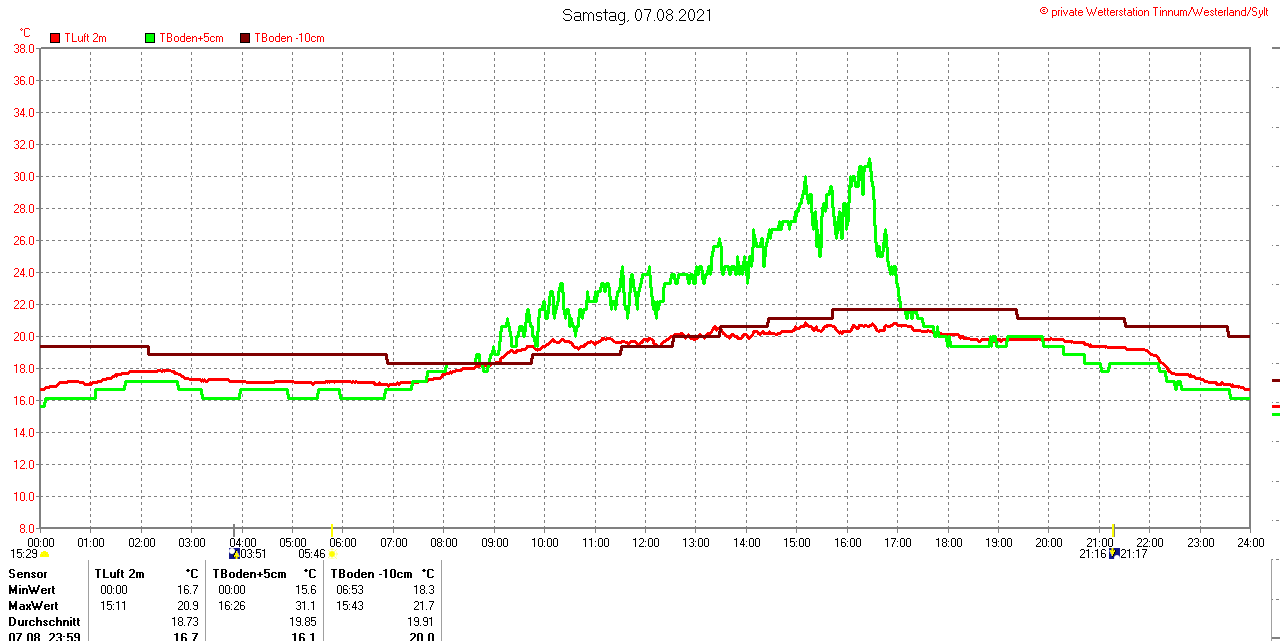1280x641 pixels.
Task: Click the TLuft 2m column header in table
Action: pos(120,574)
